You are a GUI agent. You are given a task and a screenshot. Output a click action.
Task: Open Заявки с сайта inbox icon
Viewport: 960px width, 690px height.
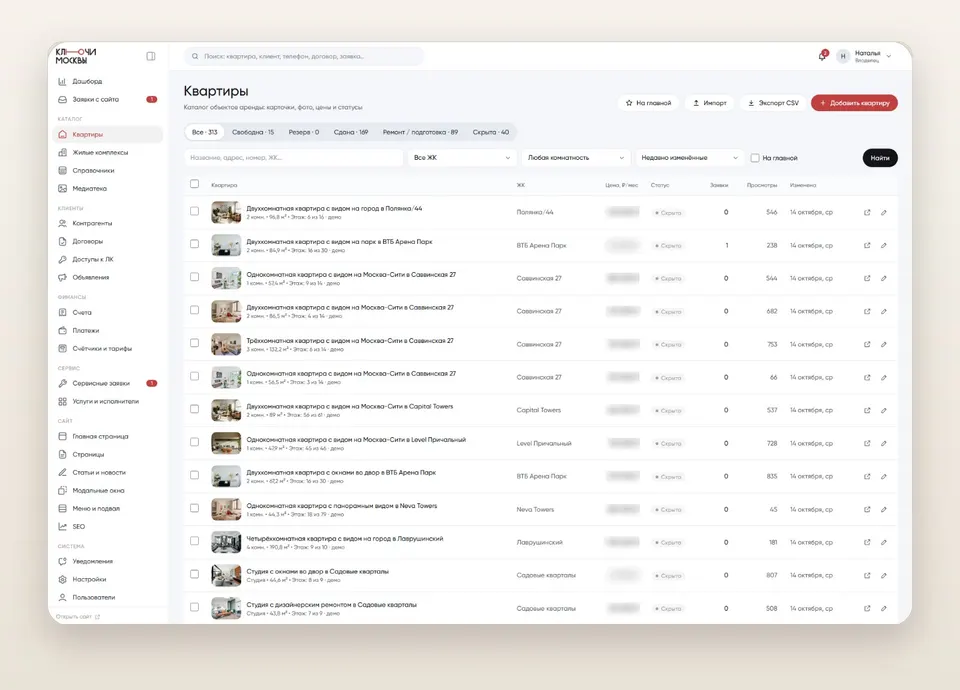(x=62, y=99)
